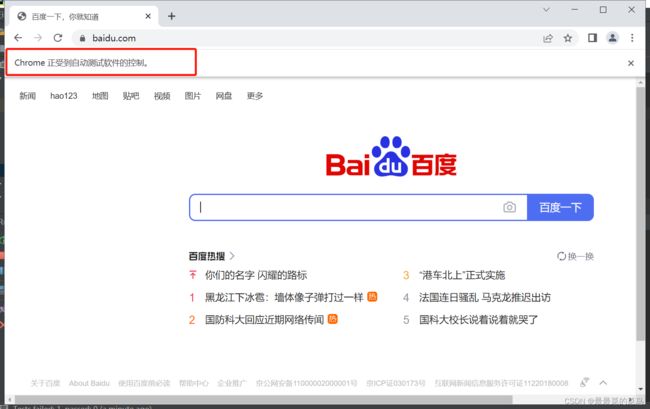Image resolution: width=650 pixels, height=409 pixels.
Task: Expand the 百度热搜 section chevron
Action: click(232, 256)
